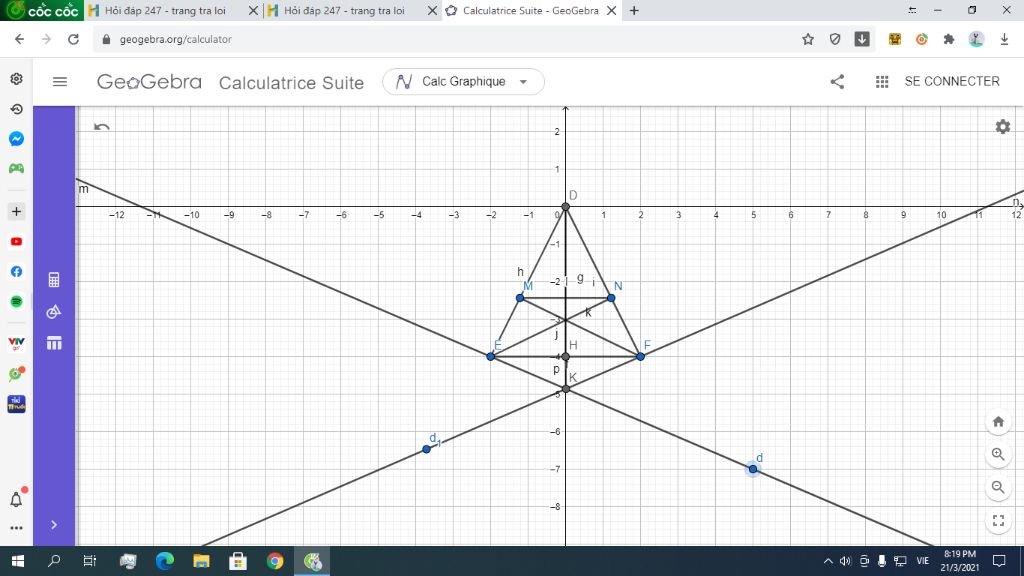Select point F on the graph

coord(641,357)
